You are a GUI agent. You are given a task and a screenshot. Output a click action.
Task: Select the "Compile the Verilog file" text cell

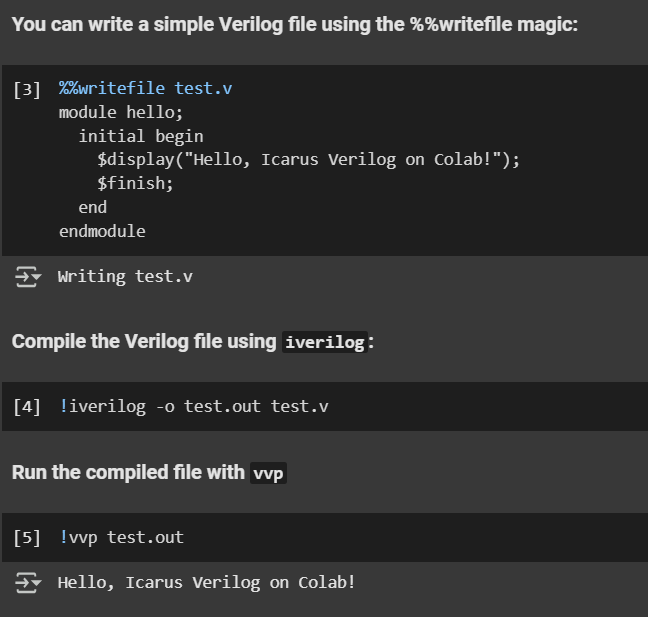click(144, 342)
